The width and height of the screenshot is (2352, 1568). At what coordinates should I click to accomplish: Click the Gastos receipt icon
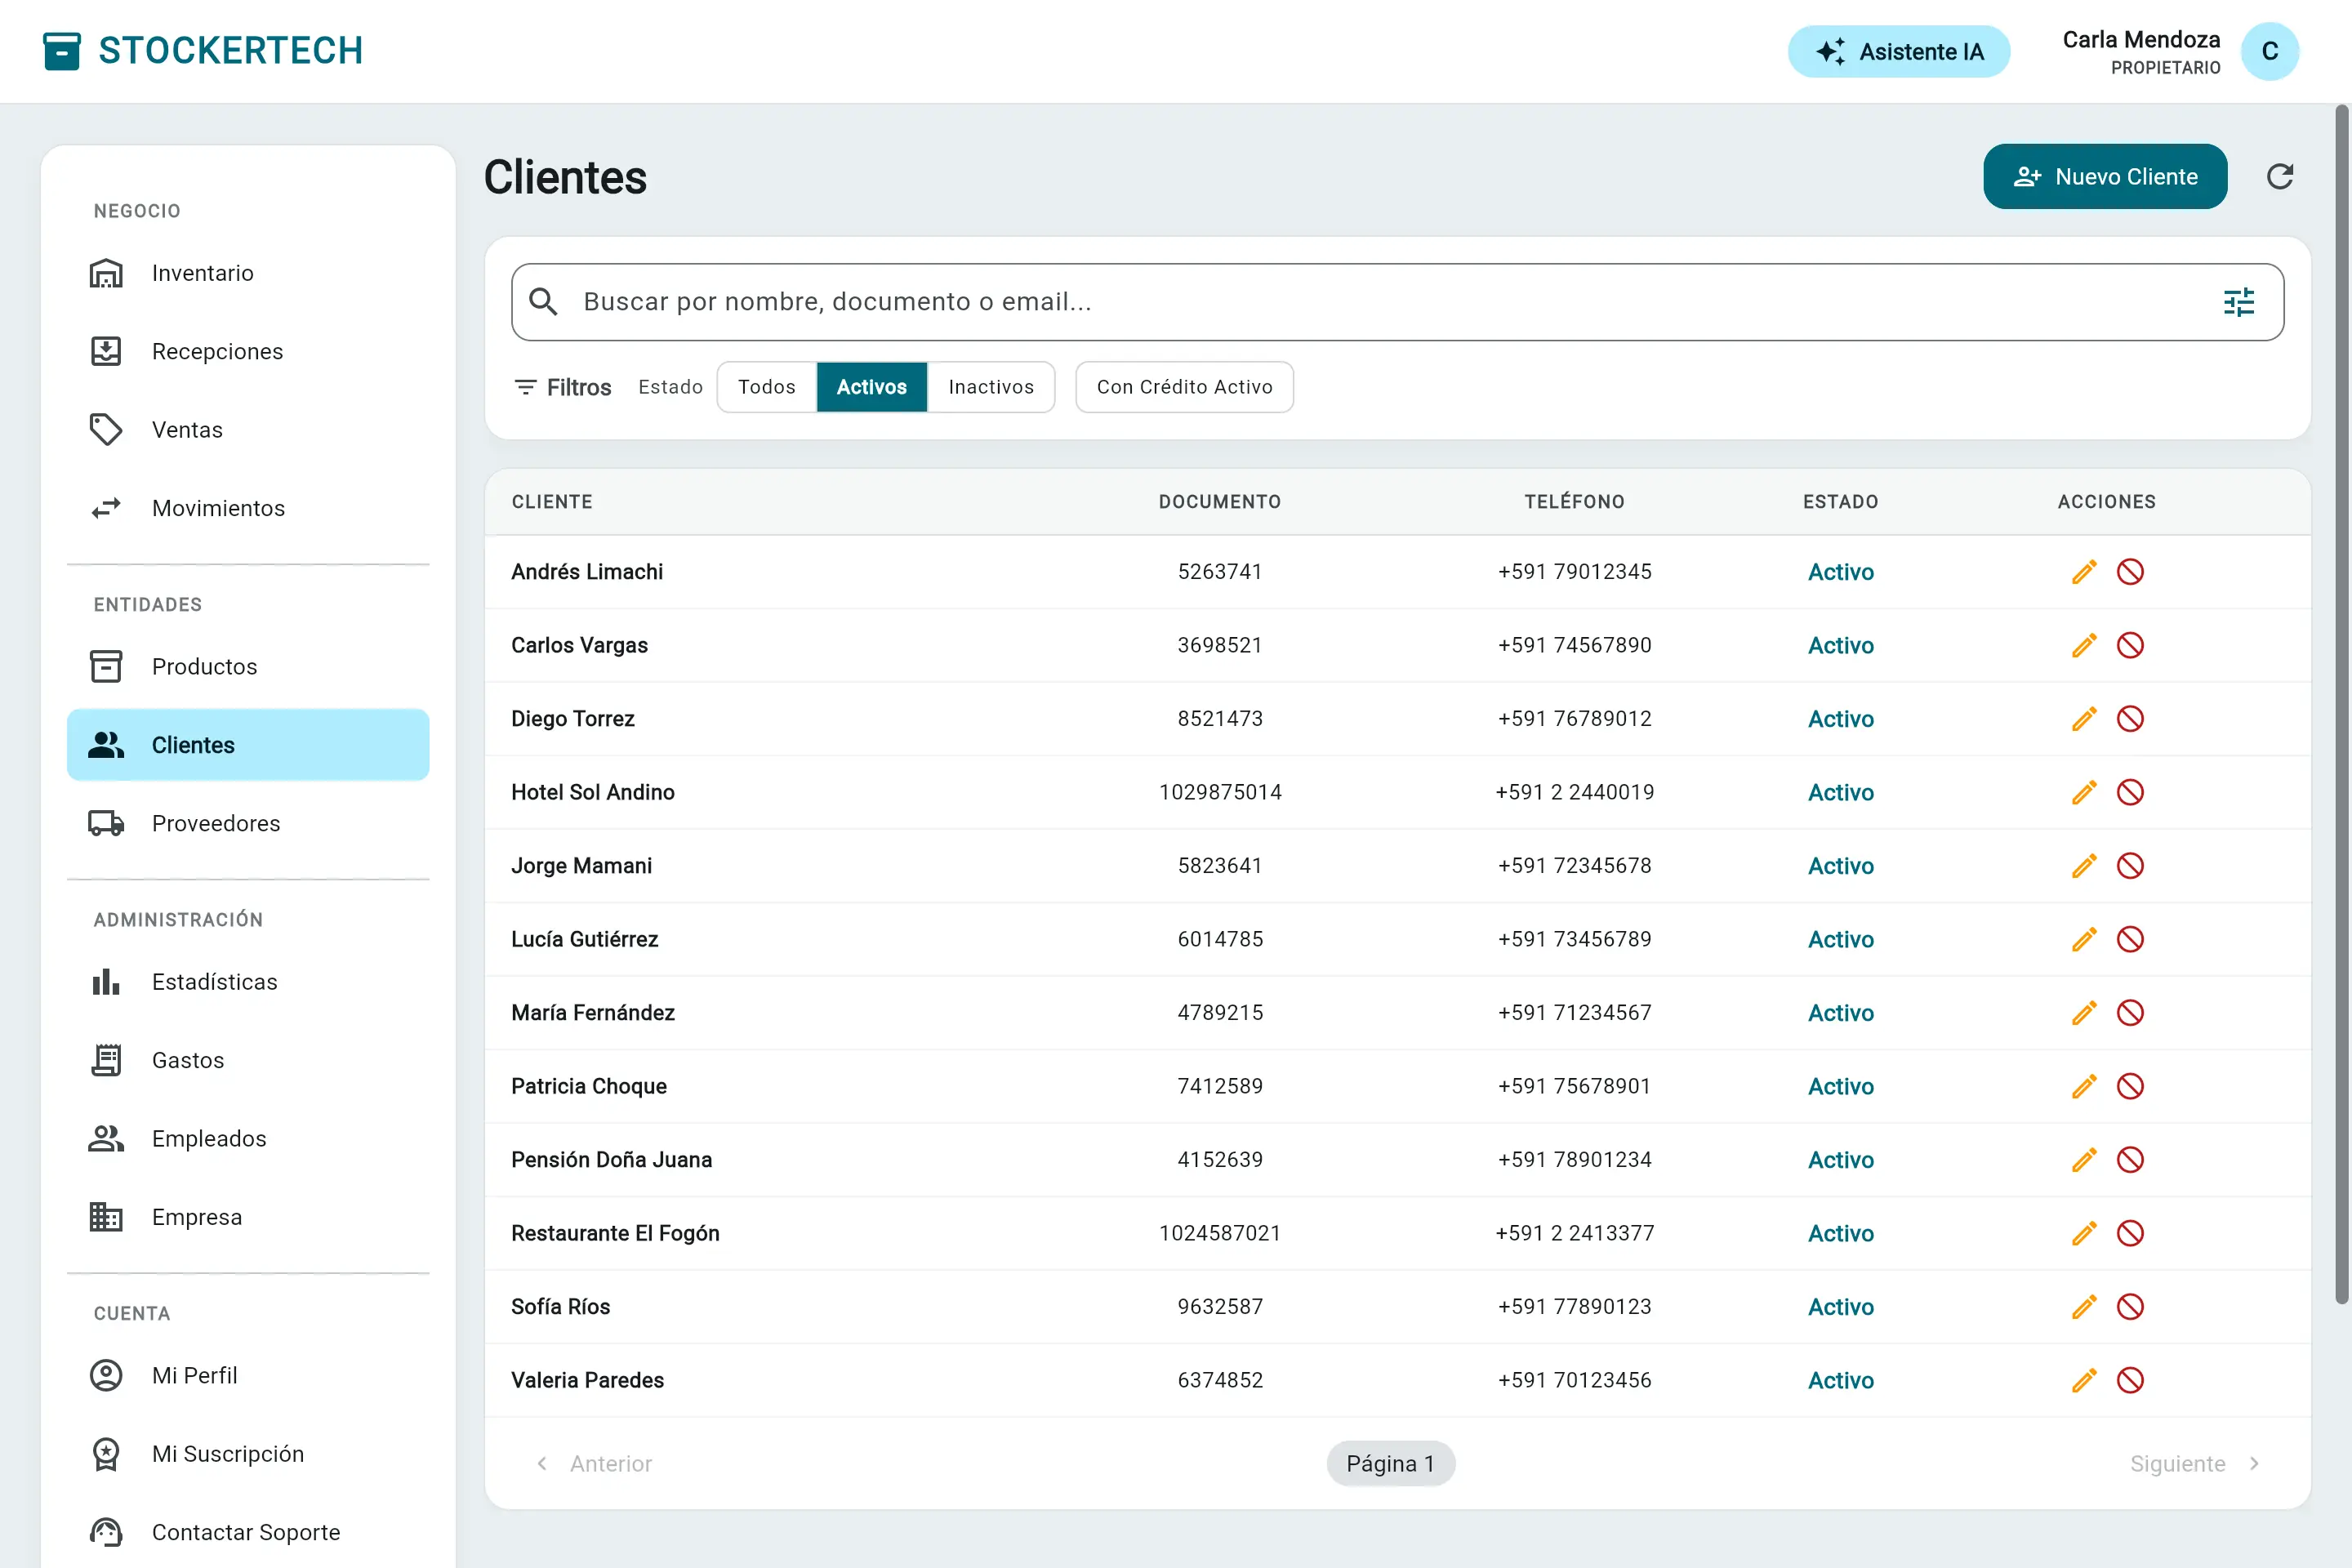coord(106,1060)
